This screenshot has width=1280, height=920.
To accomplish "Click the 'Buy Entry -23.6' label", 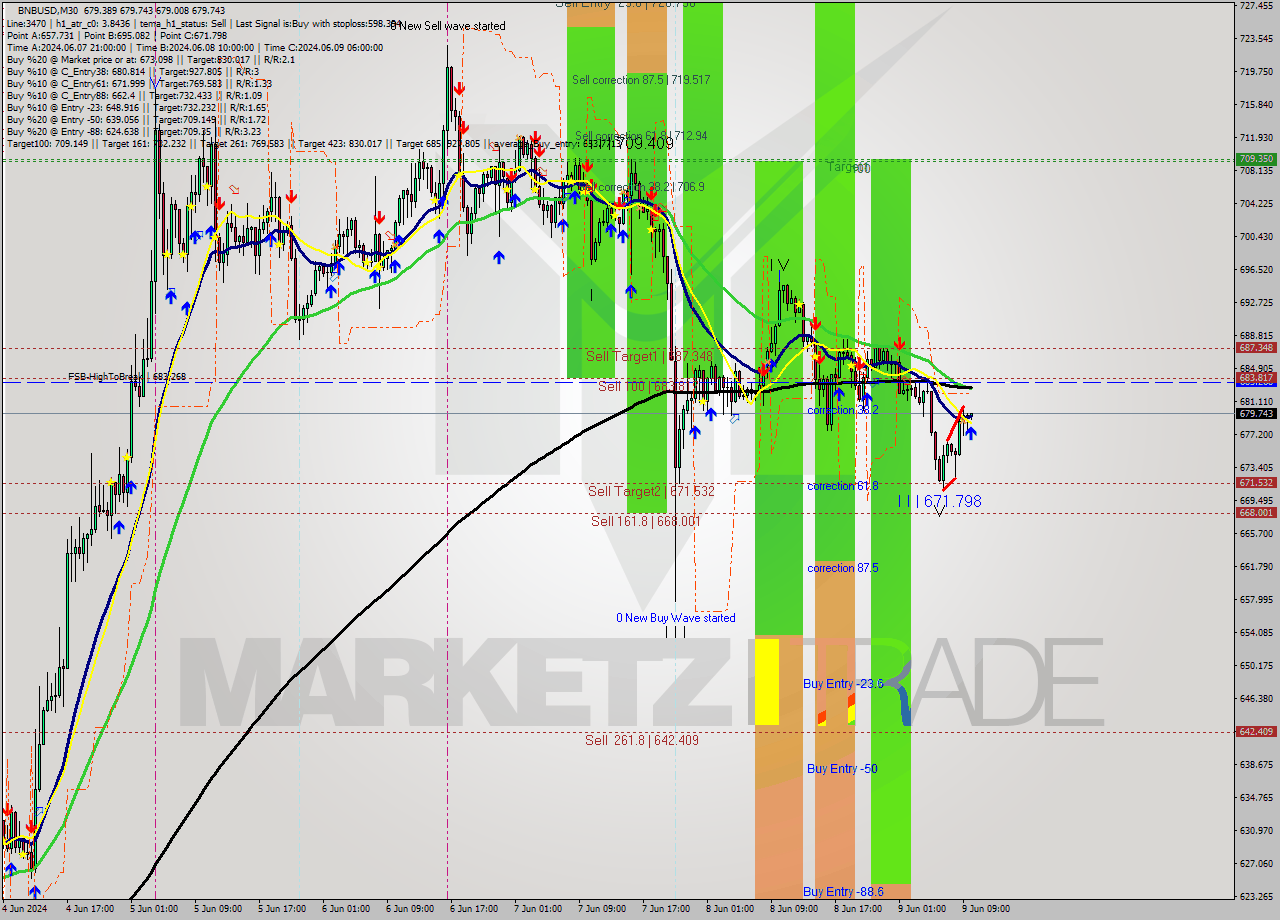I will pos(843,684).
